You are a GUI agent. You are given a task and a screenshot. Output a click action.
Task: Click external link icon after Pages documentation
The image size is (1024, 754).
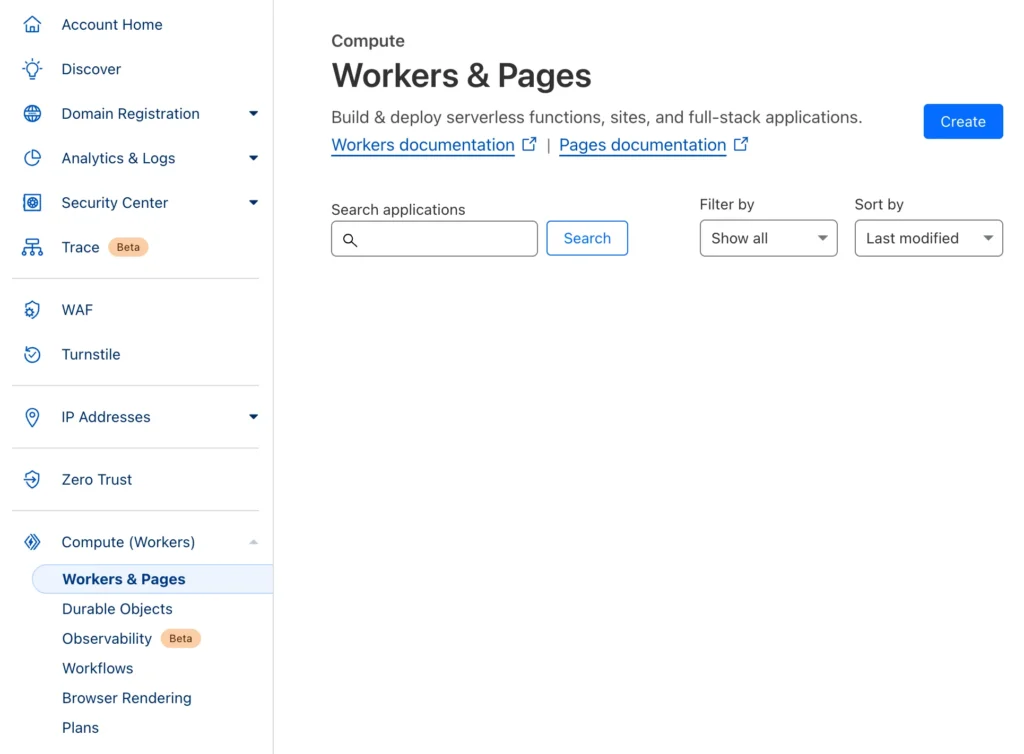(741, 144)
